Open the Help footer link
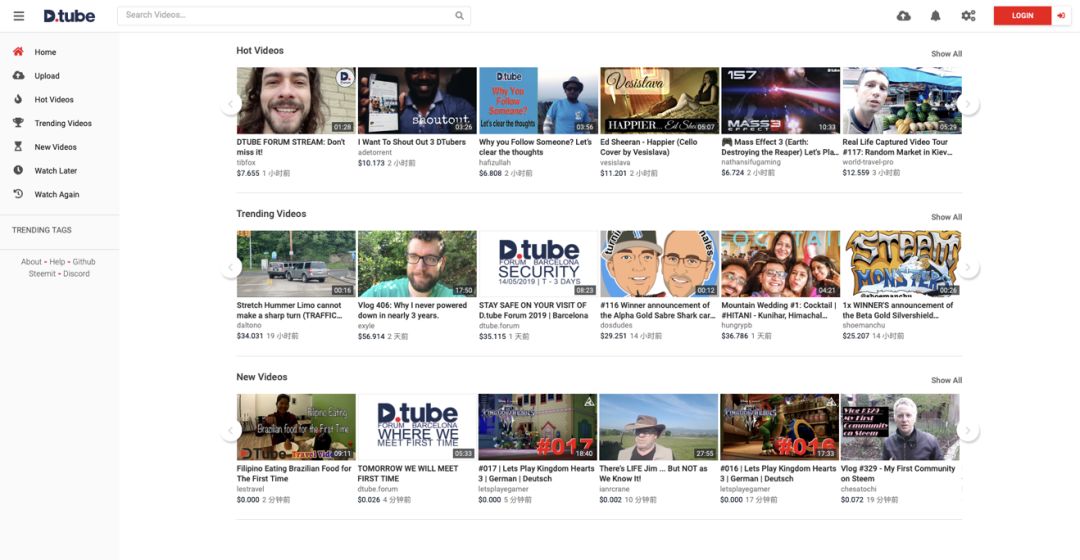This screenshot has height=560, width=1080. pos(57,262)
